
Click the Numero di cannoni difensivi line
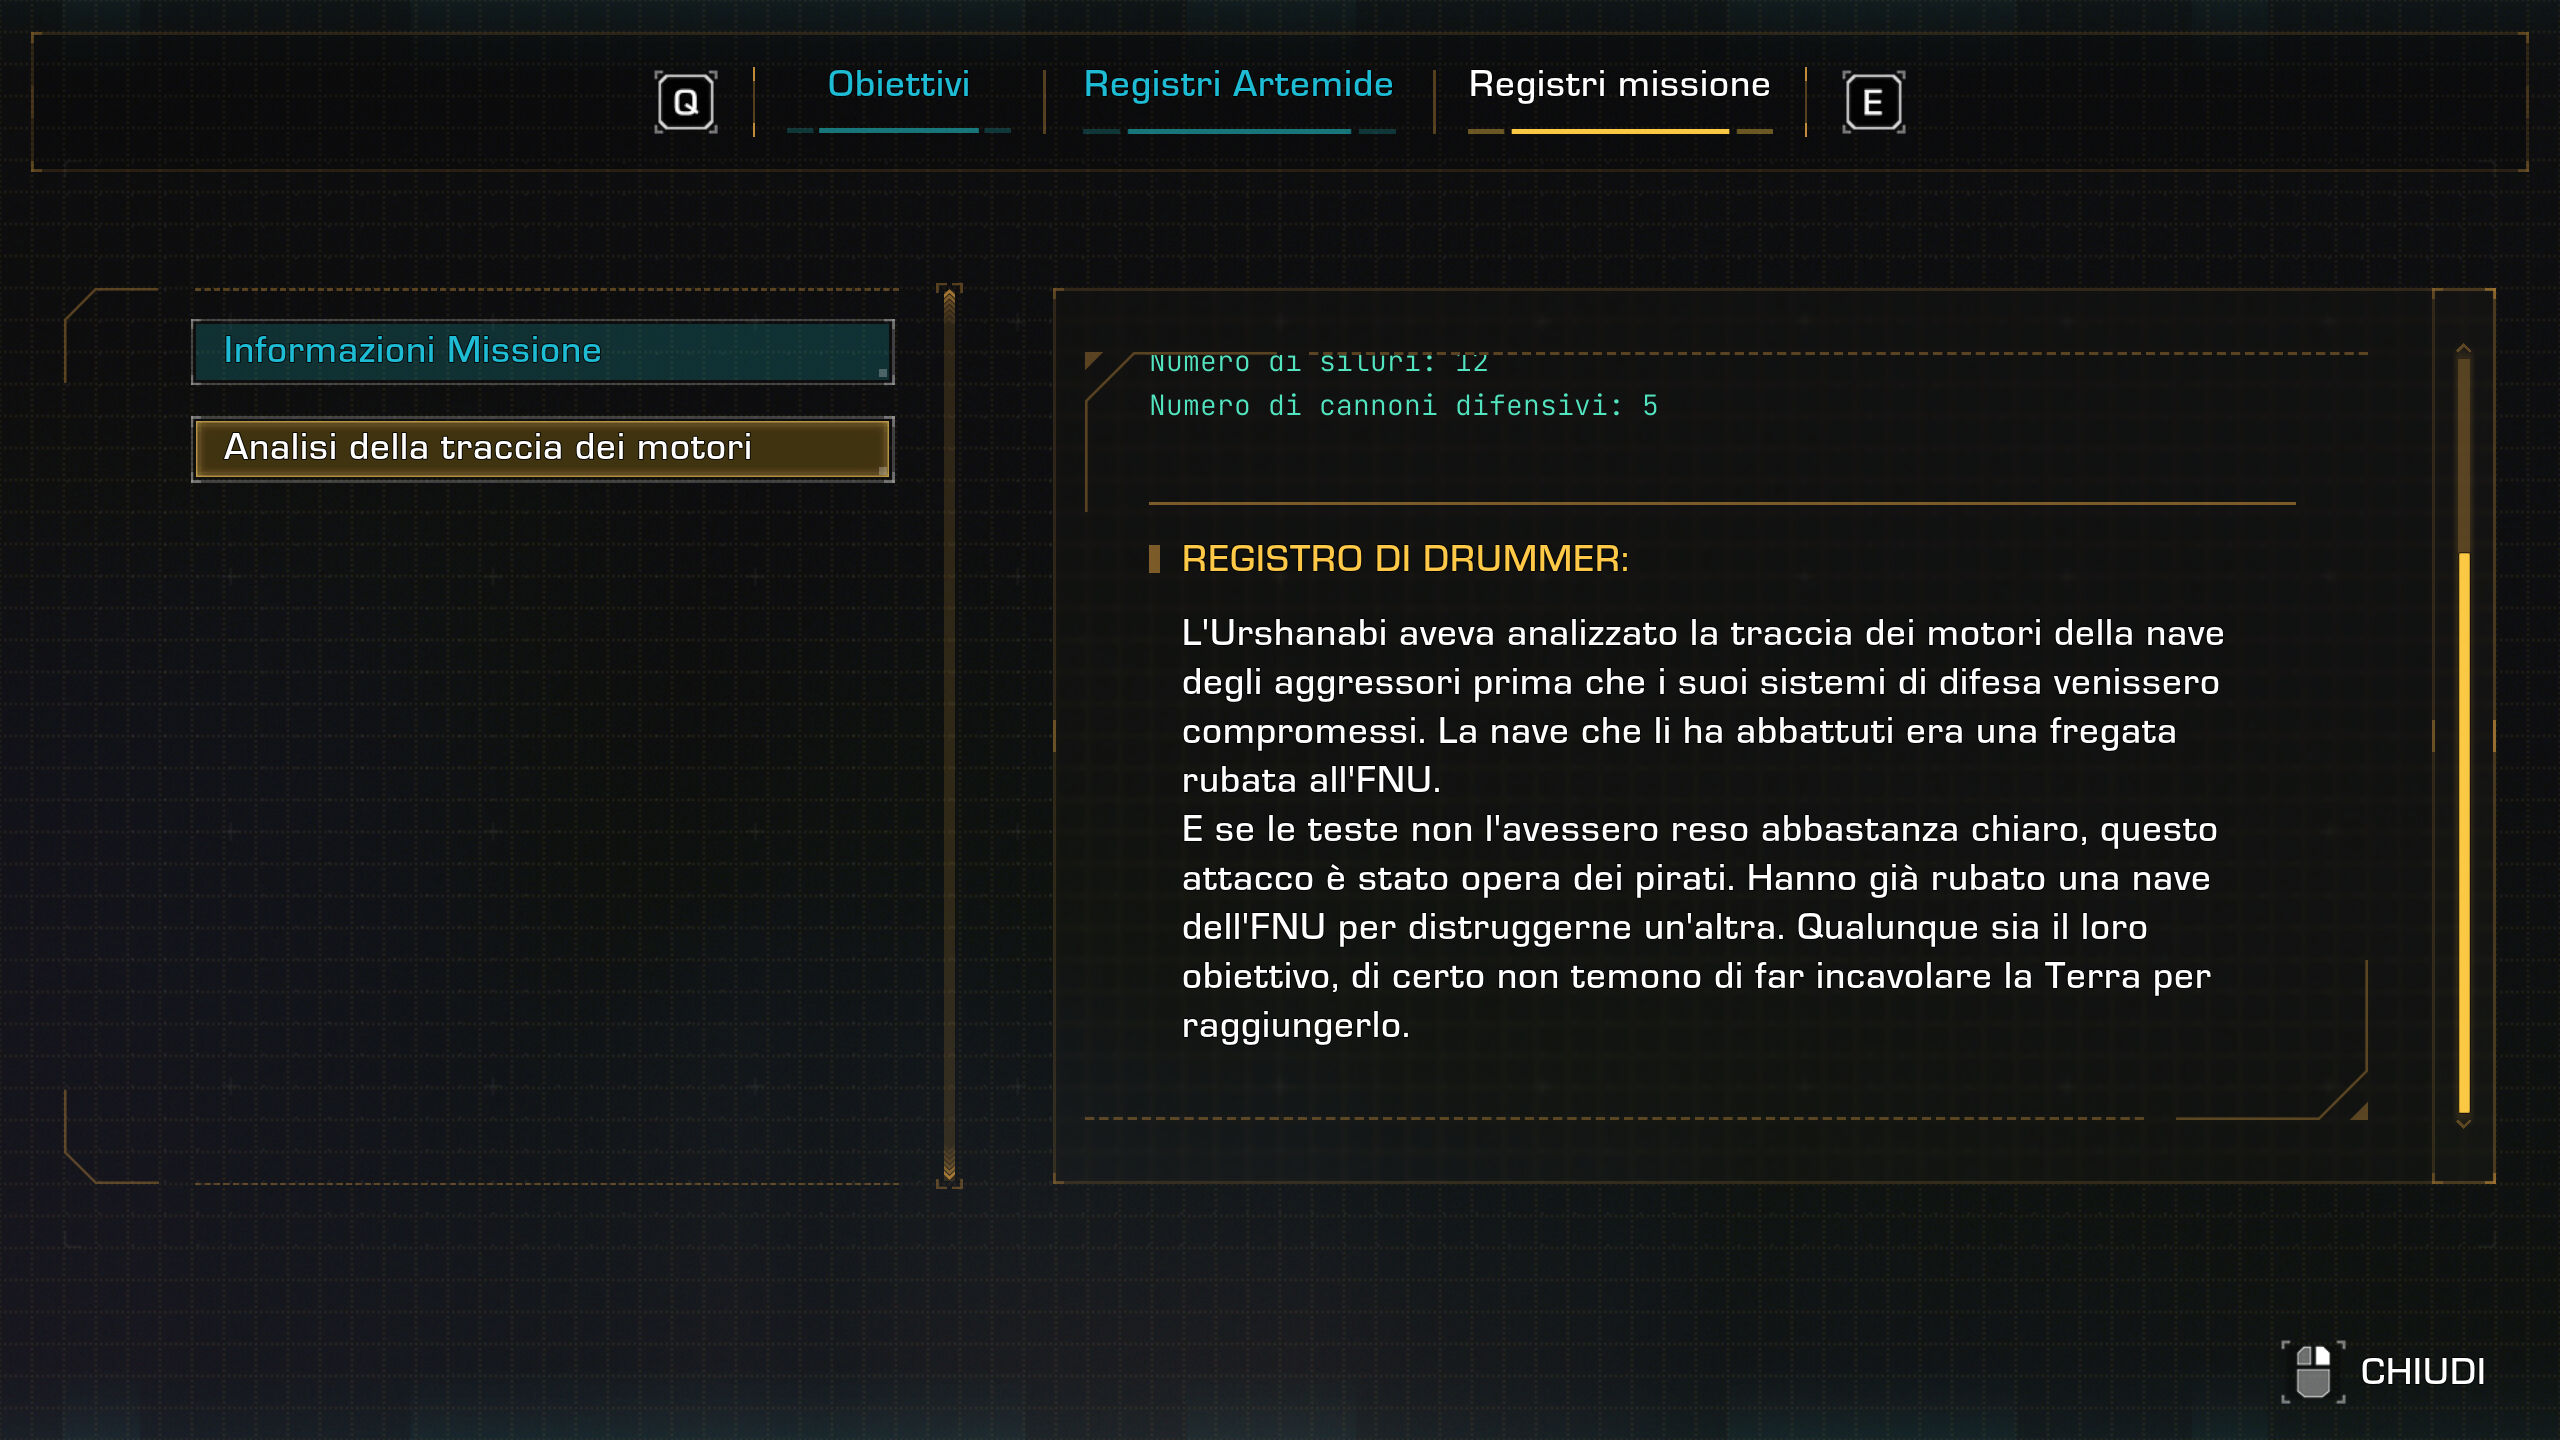[1403, 406]
